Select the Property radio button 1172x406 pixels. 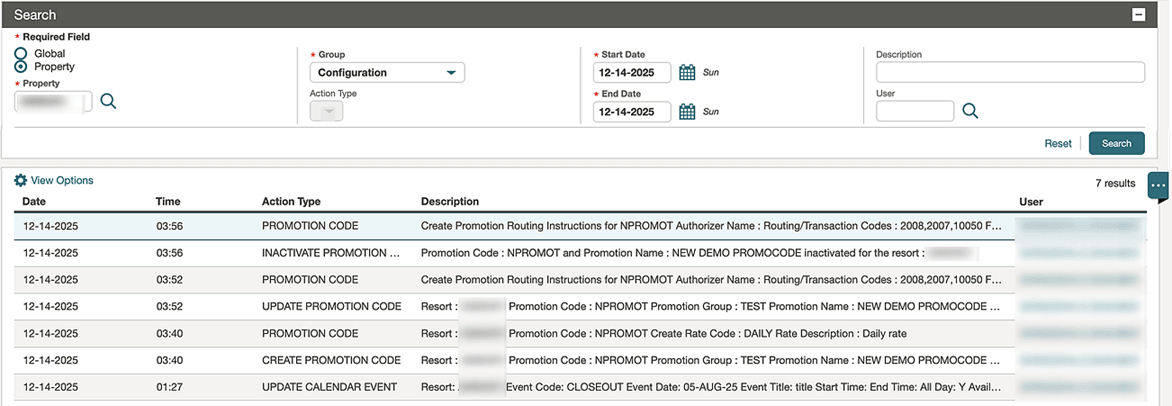[x=20, y=67]
